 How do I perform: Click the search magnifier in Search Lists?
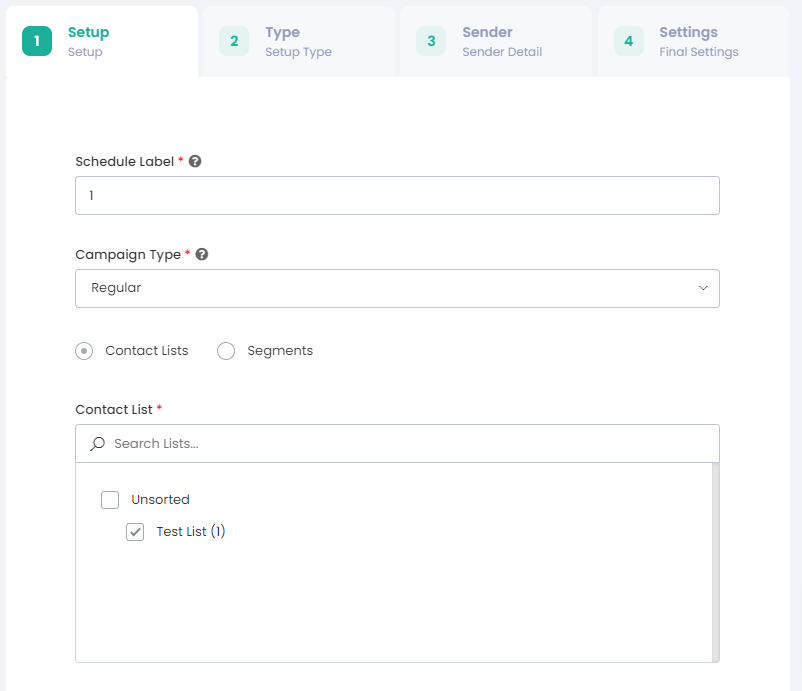pos(95,443)
